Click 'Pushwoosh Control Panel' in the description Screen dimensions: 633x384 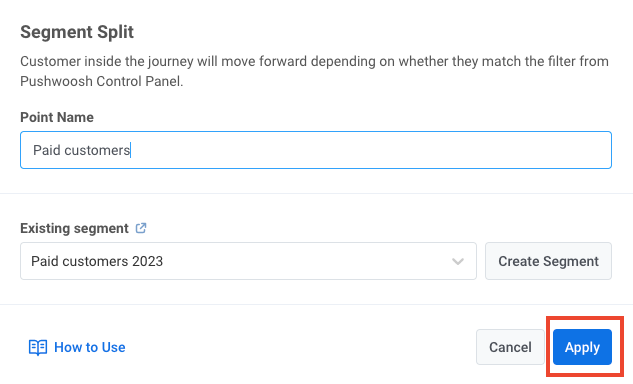101,81
